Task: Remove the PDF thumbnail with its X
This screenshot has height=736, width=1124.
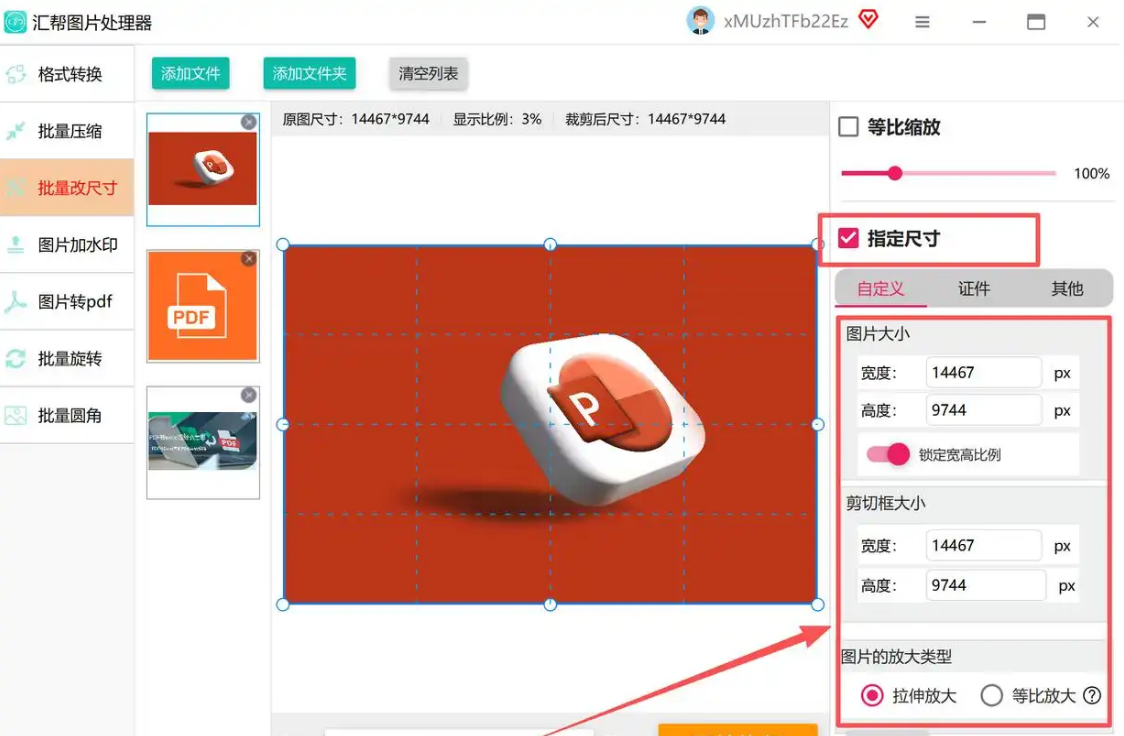Action: point(249,259)
